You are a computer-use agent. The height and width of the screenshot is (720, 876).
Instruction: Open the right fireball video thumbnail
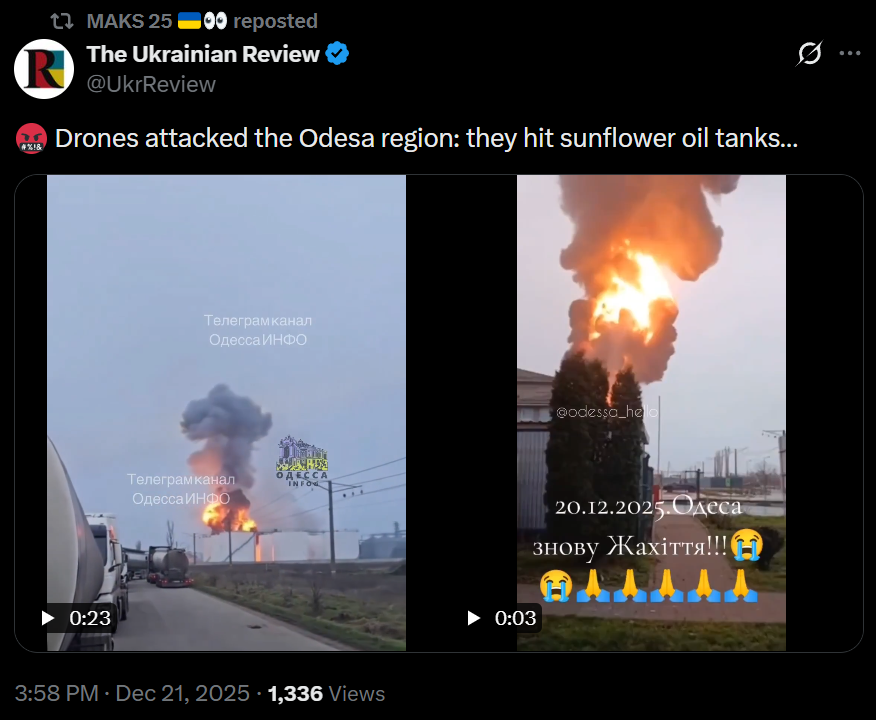(651, 413)
